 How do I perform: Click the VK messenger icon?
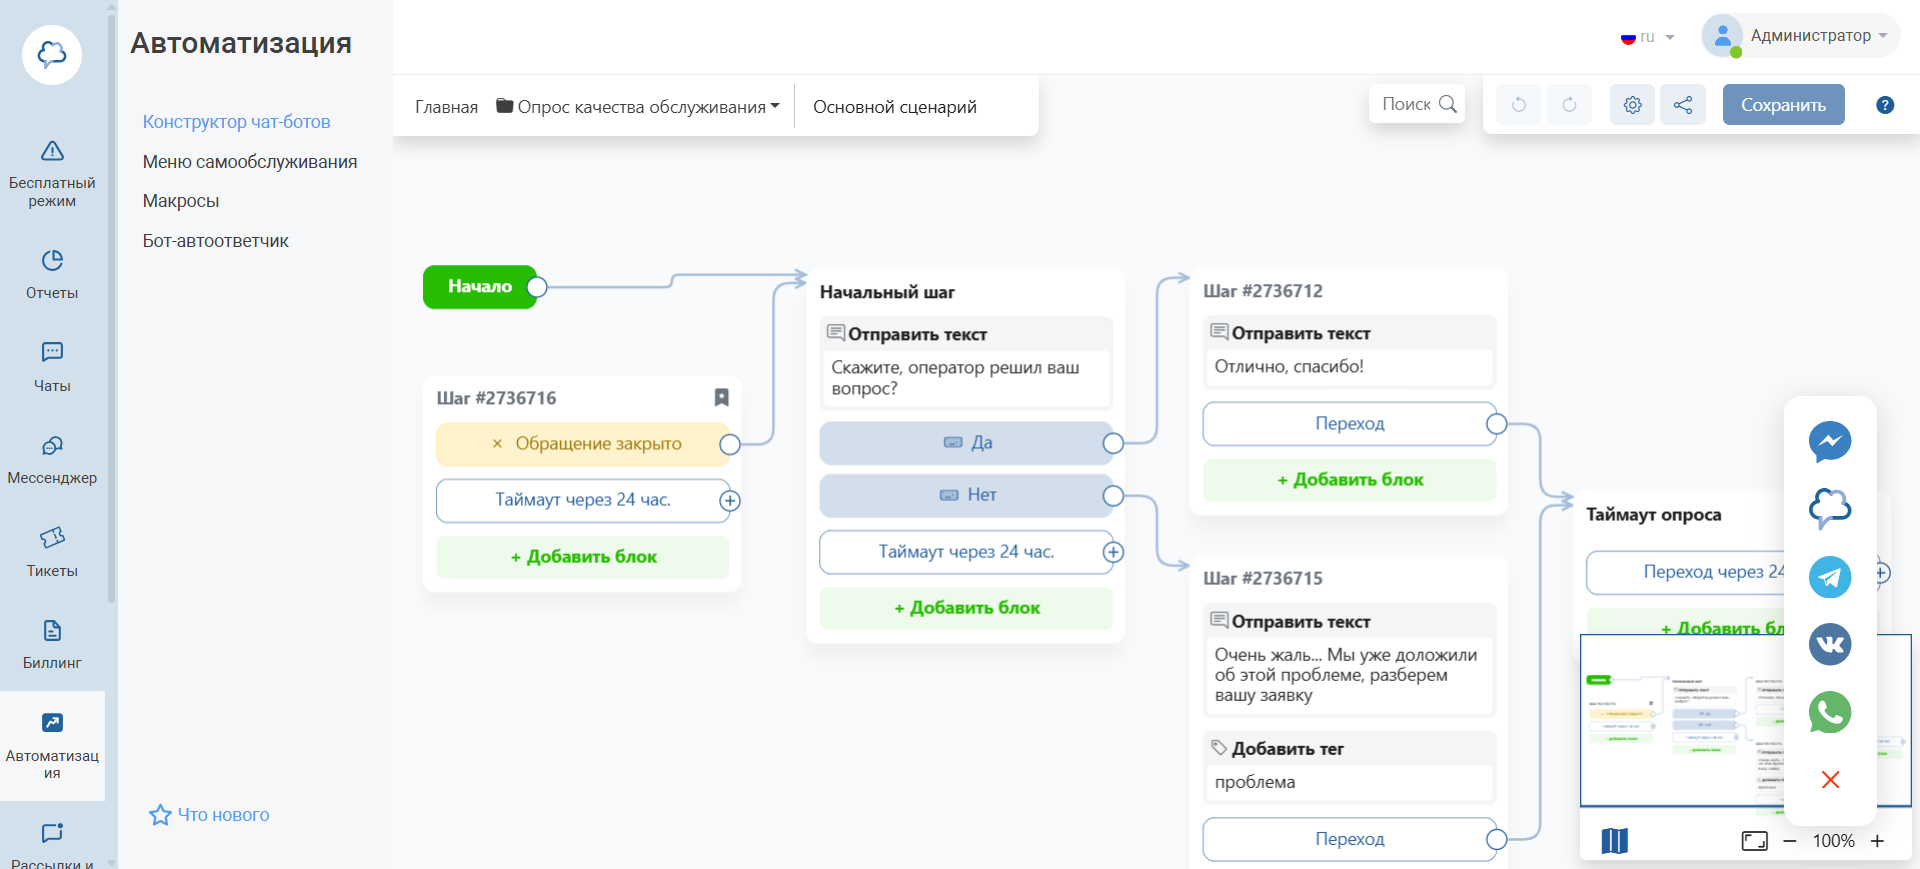(1830, 644)
